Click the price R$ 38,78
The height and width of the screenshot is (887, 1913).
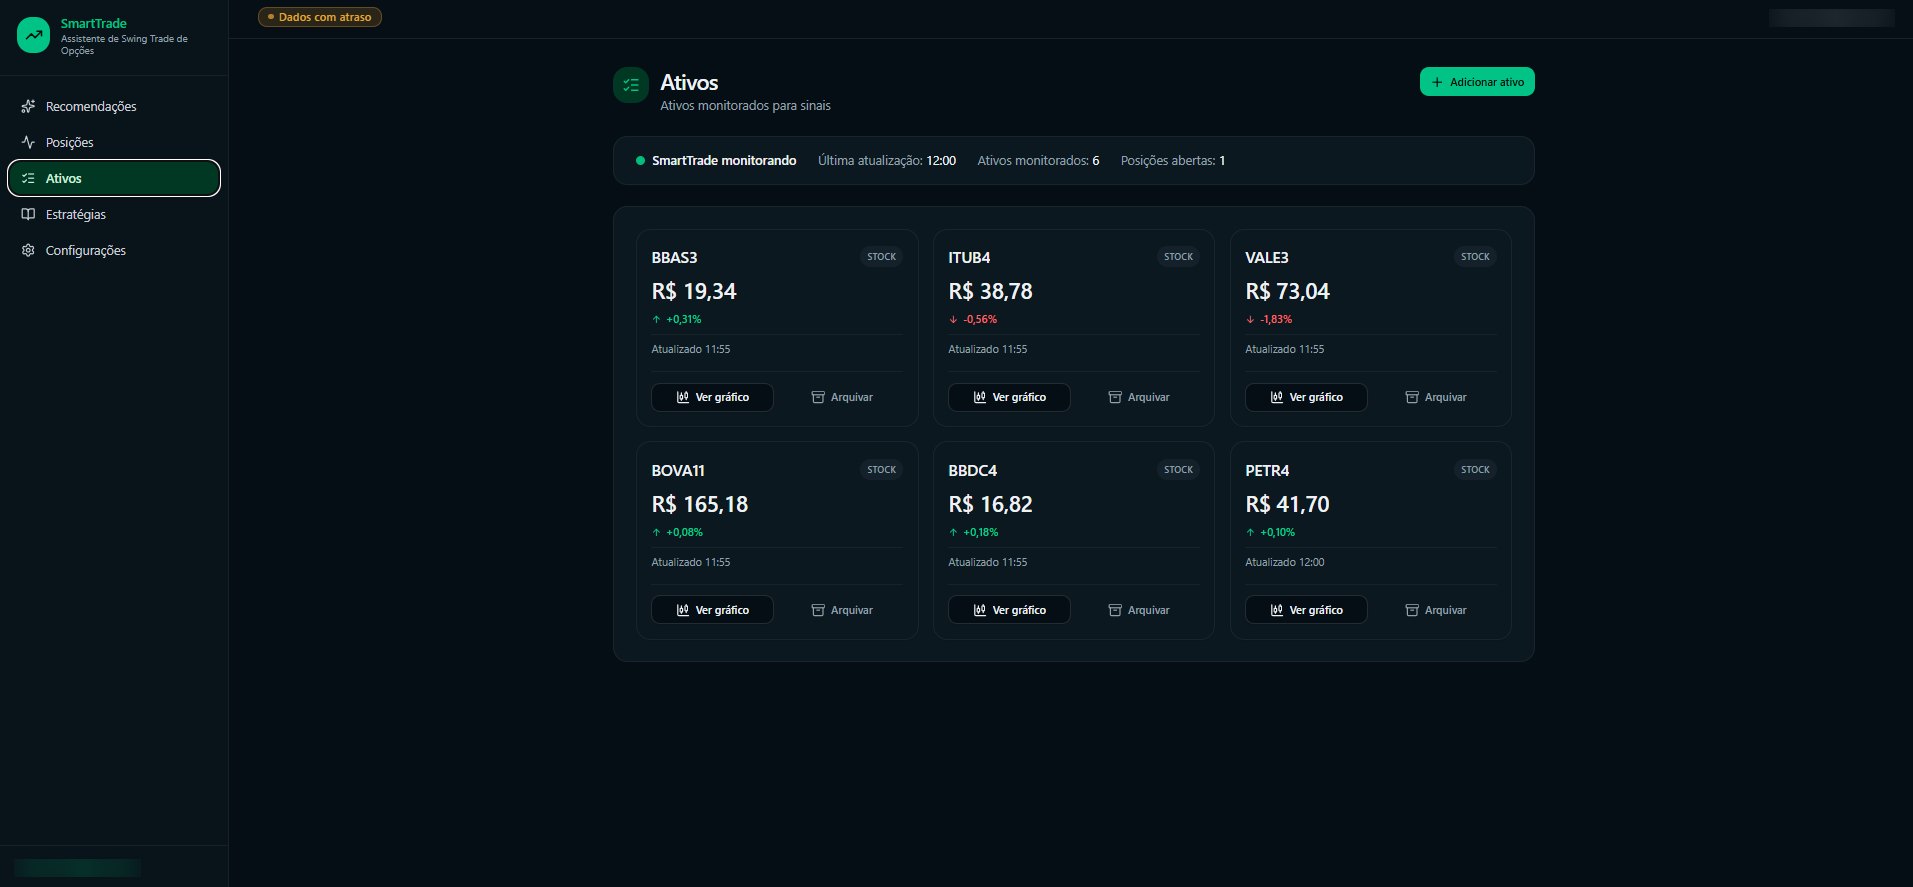(x=990, y=291)
